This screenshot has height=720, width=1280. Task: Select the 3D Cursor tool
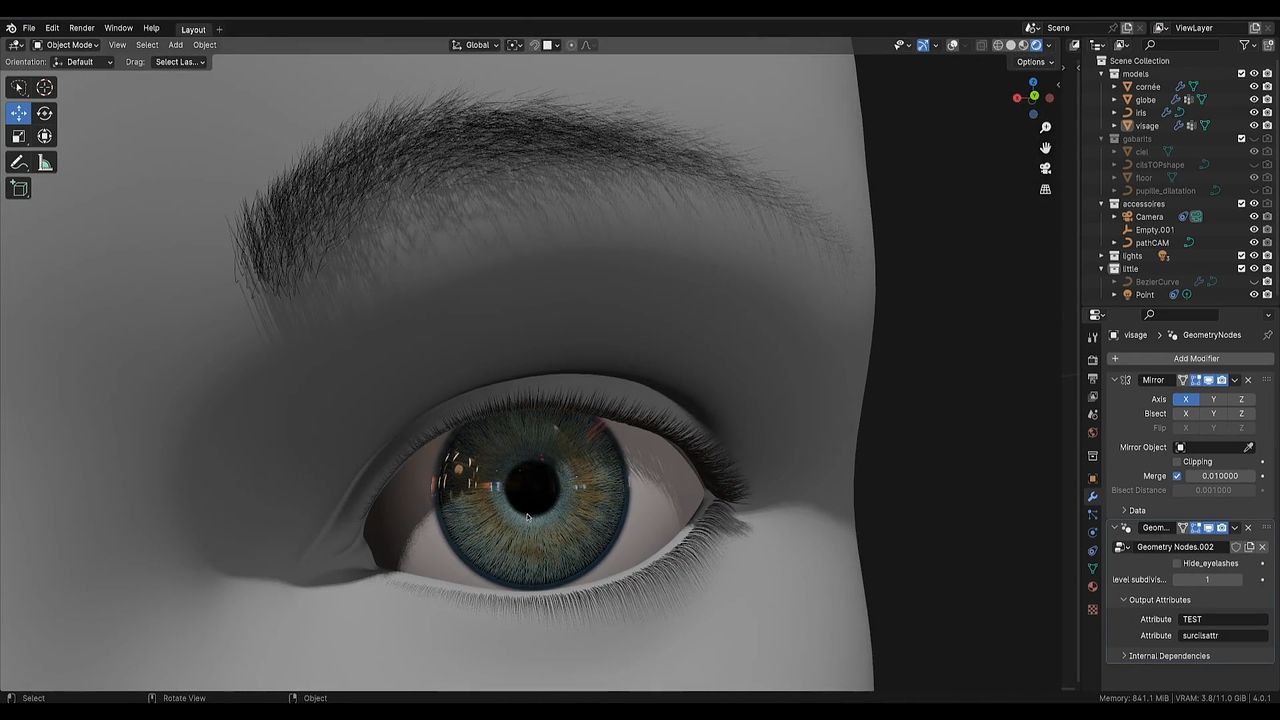(45, 88)
